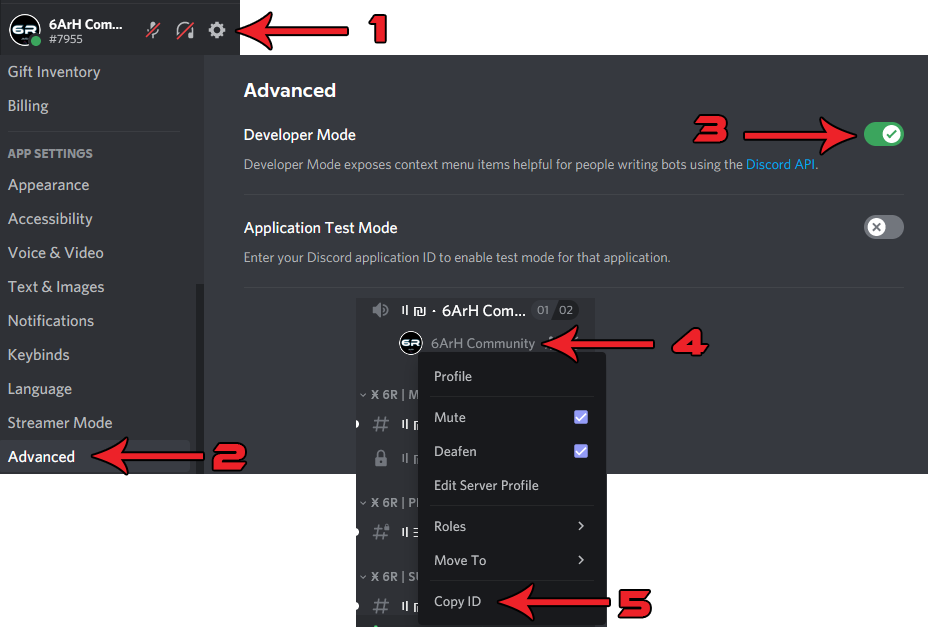This screenshot has height=640, width=928.
Task: Go to Streamer Mode settings
Action: click(60, 422)
